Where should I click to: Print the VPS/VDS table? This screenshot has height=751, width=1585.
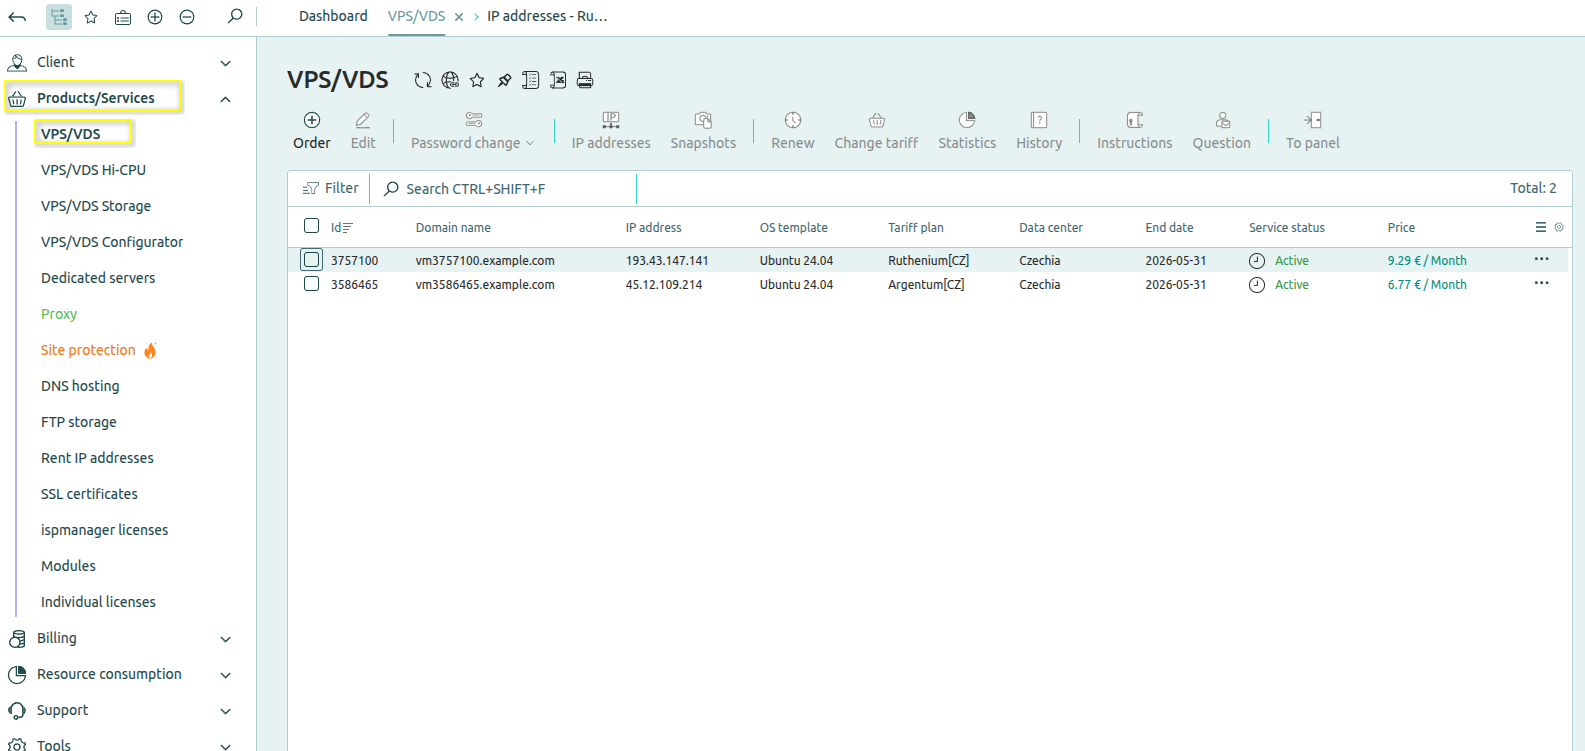[585, 80]
